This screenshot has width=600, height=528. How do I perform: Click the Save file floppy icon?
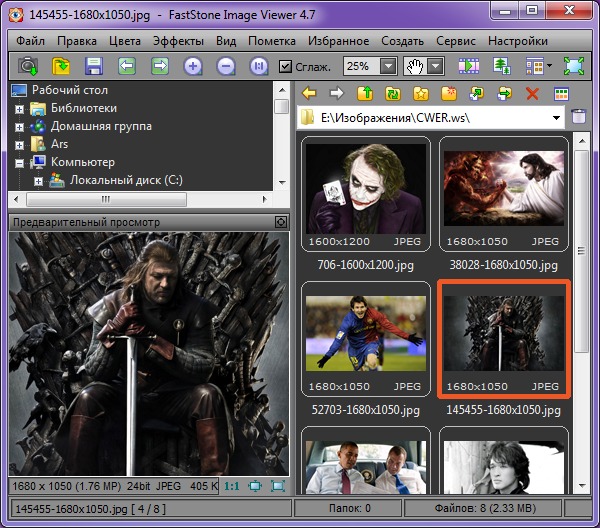[94, 66]
